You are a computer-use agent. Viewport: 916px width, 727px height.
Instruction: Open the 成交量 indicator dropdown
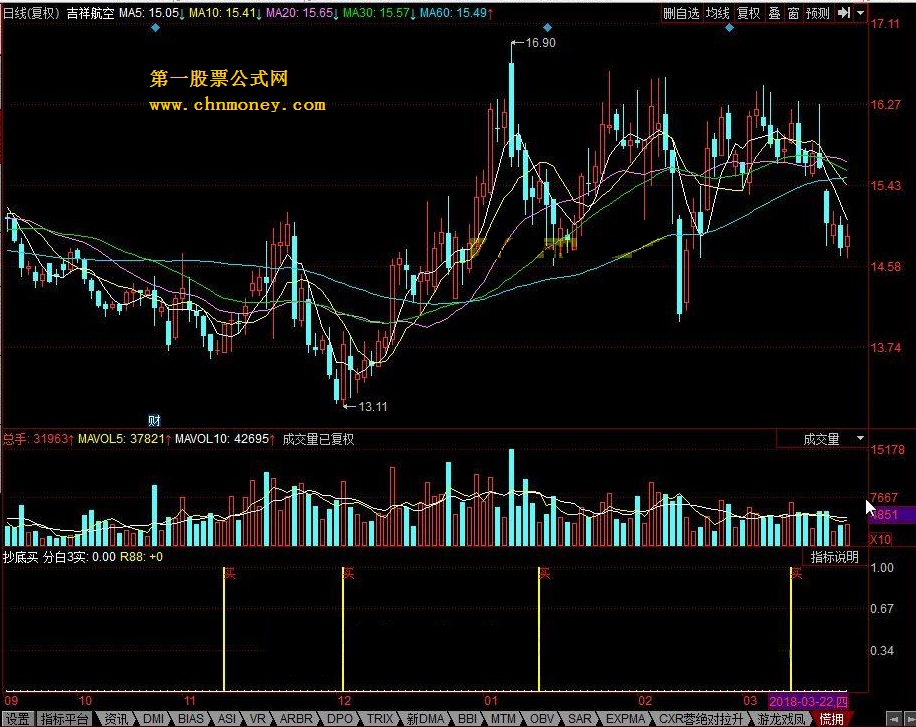(860, 438)
